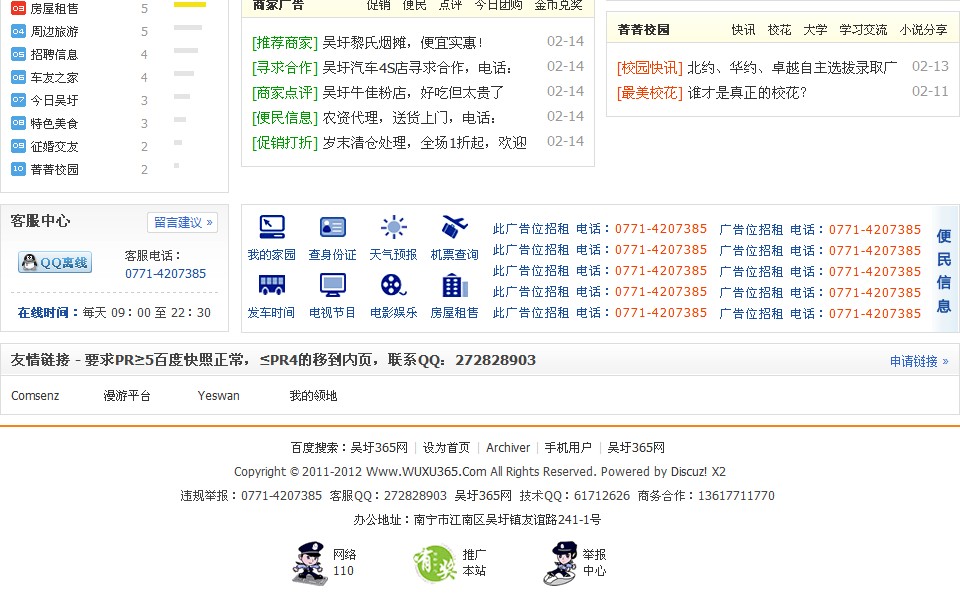Screen dimensions: 960x595
Task: Open the 特色美食 forum link
Action: point(54,123)
